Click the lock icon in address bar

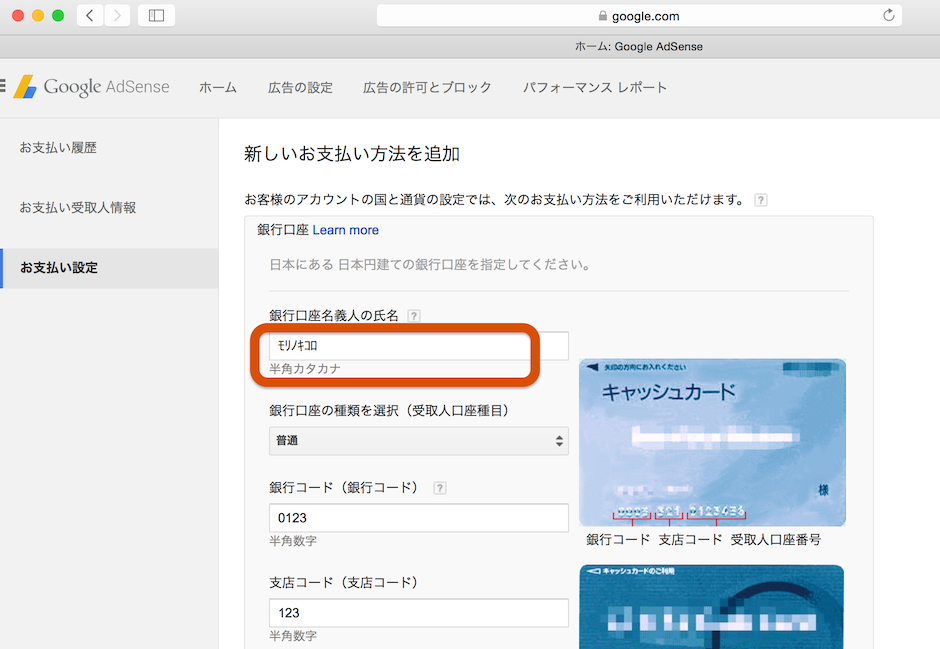(x=603, y=16)
